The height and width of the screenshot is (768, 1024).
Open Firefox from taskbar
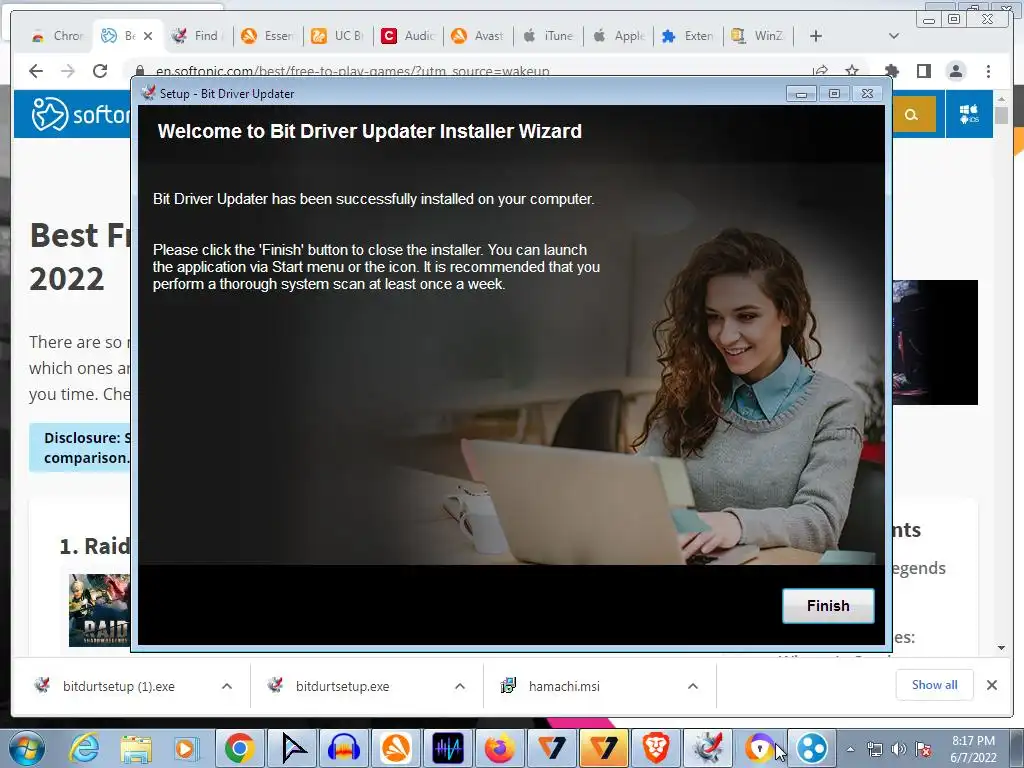click(500, 748)
